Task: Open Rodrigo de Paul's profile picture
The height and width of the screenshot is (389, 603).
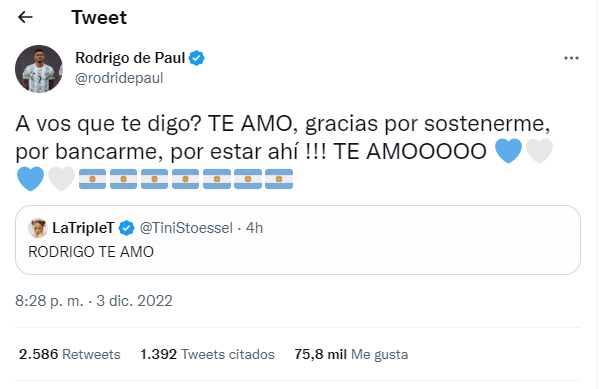Action: [x=39, y=69]
